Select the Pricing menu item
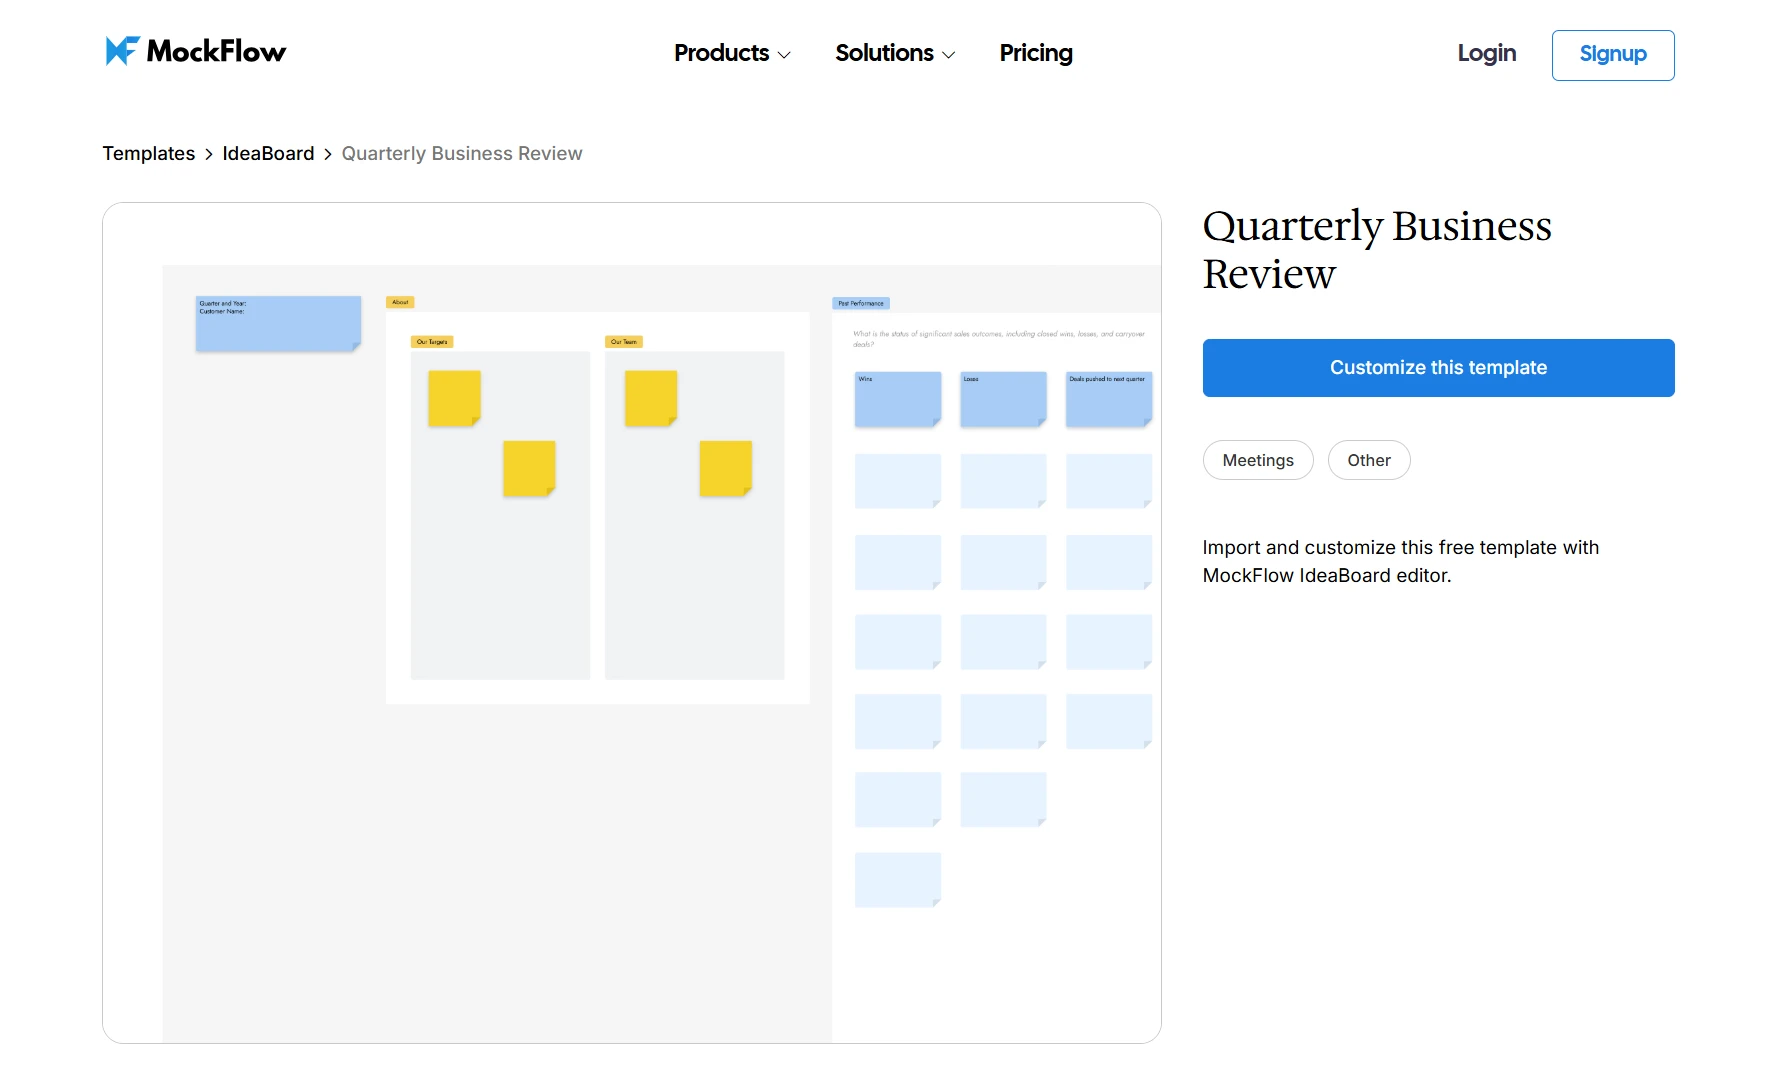This screenshot has width=1784, height=1073. (x=1035, y=53)
